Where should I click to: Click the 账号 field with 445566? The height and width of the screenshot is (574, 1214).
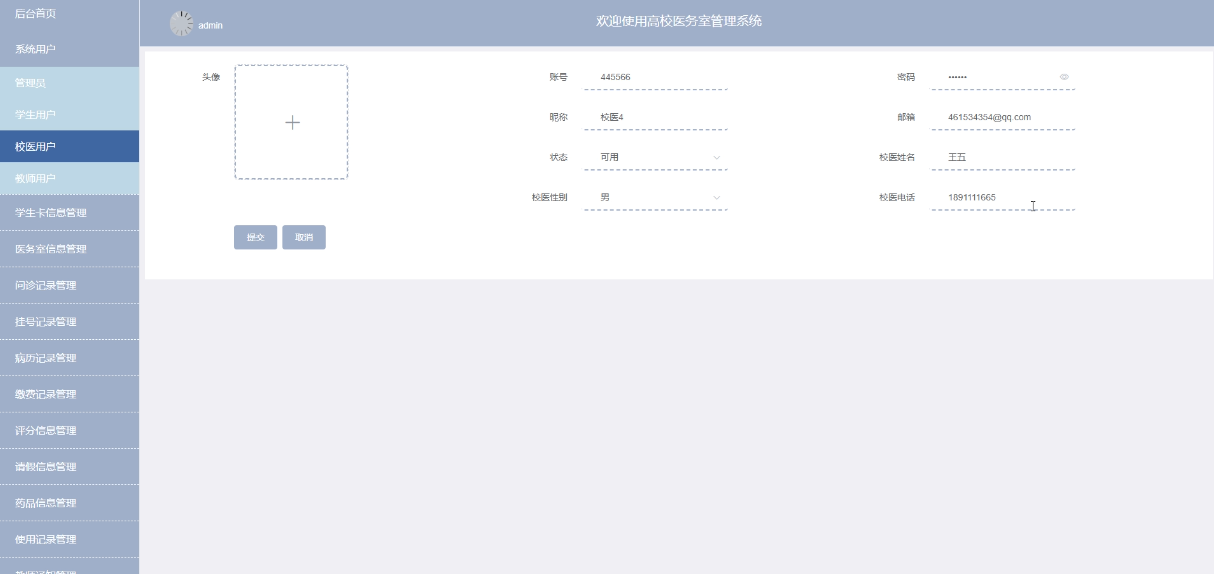[656, 77]
